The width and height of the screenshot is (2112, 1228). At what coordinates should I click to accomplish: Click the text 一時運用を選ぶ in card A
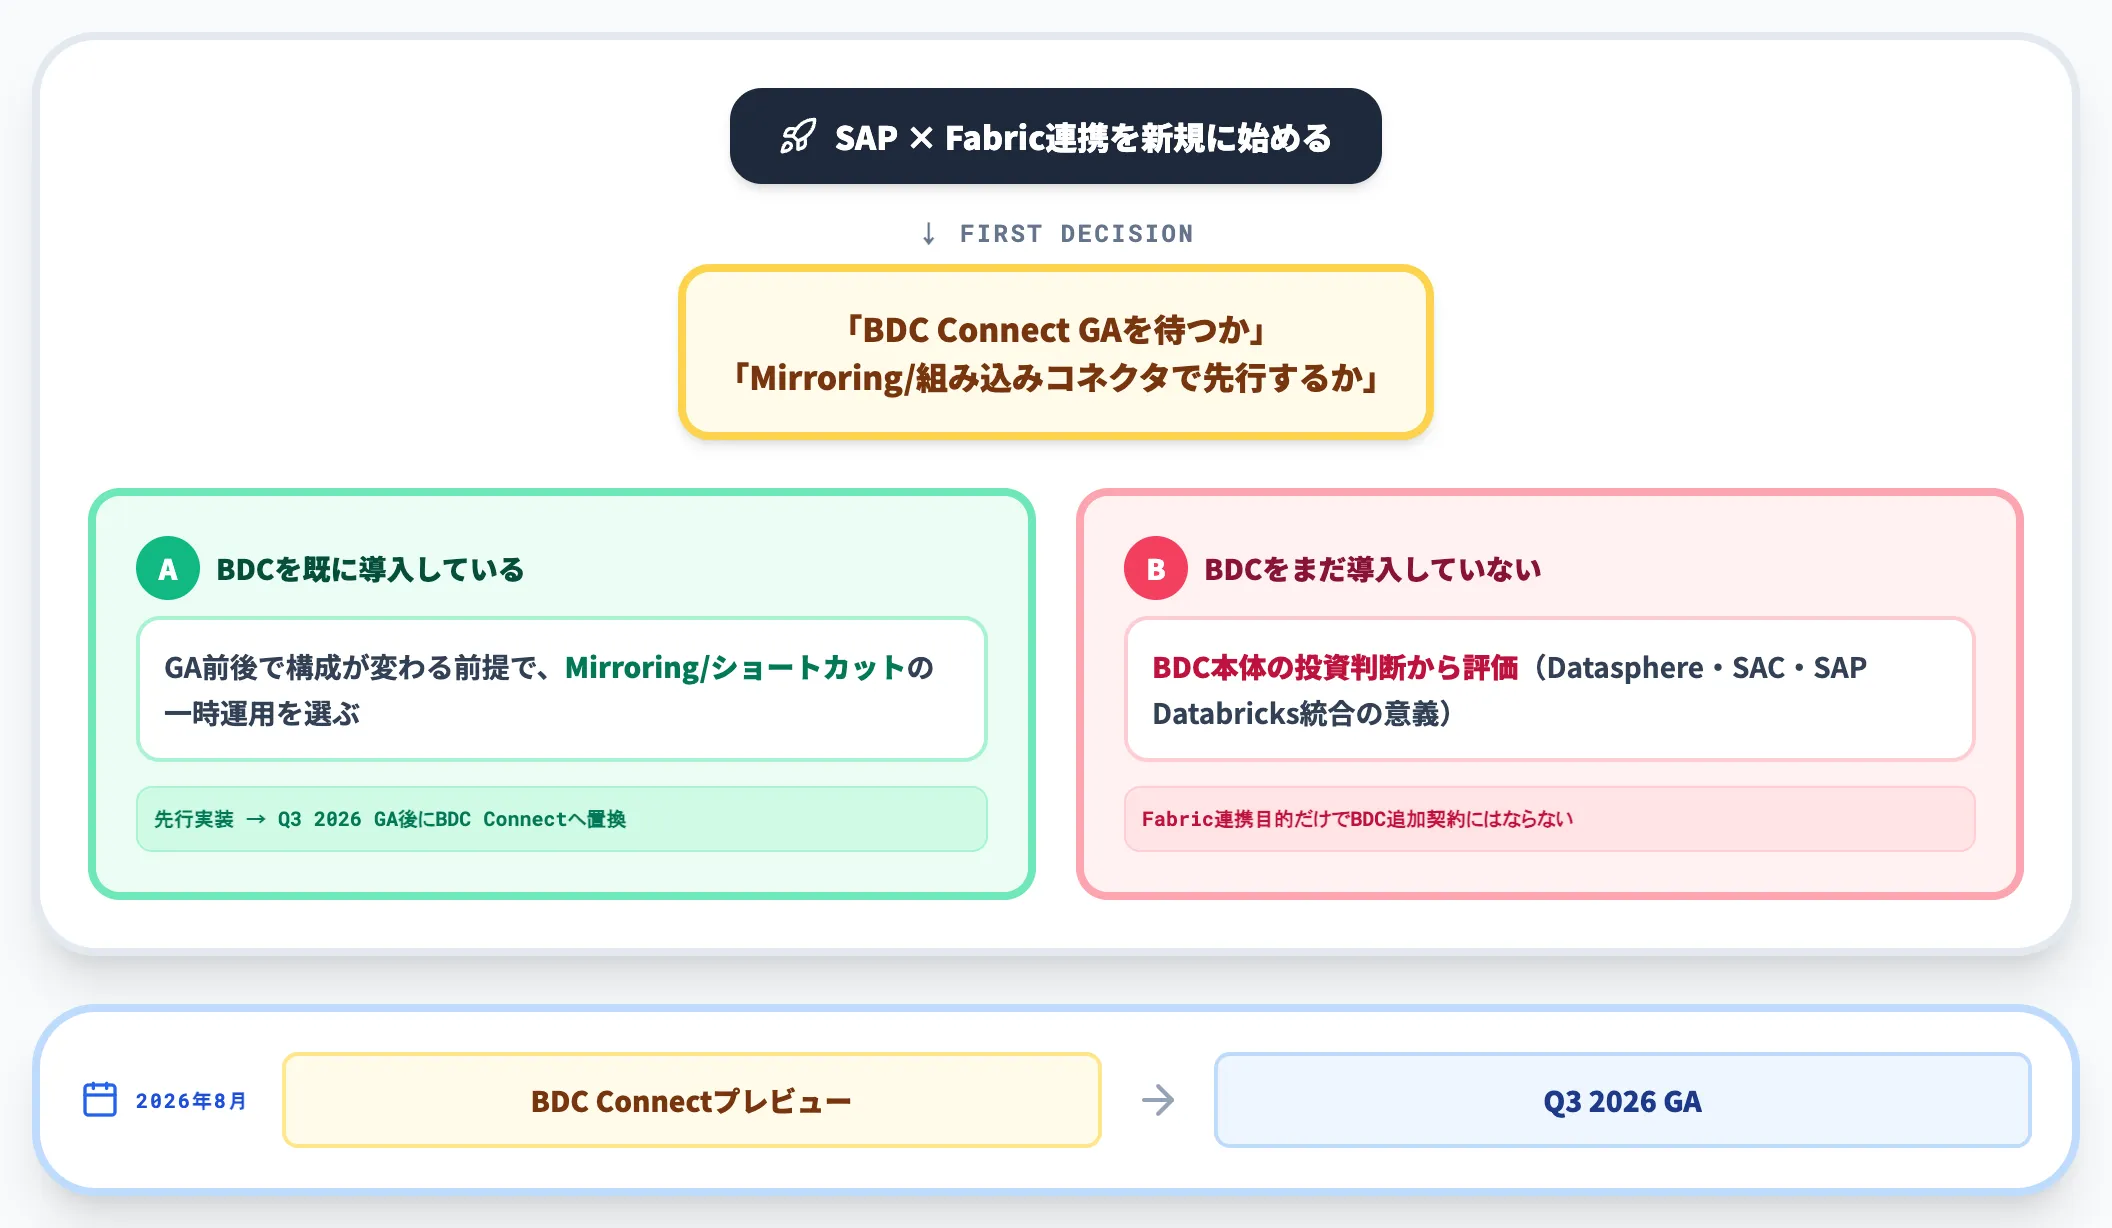tap(262, 713)
